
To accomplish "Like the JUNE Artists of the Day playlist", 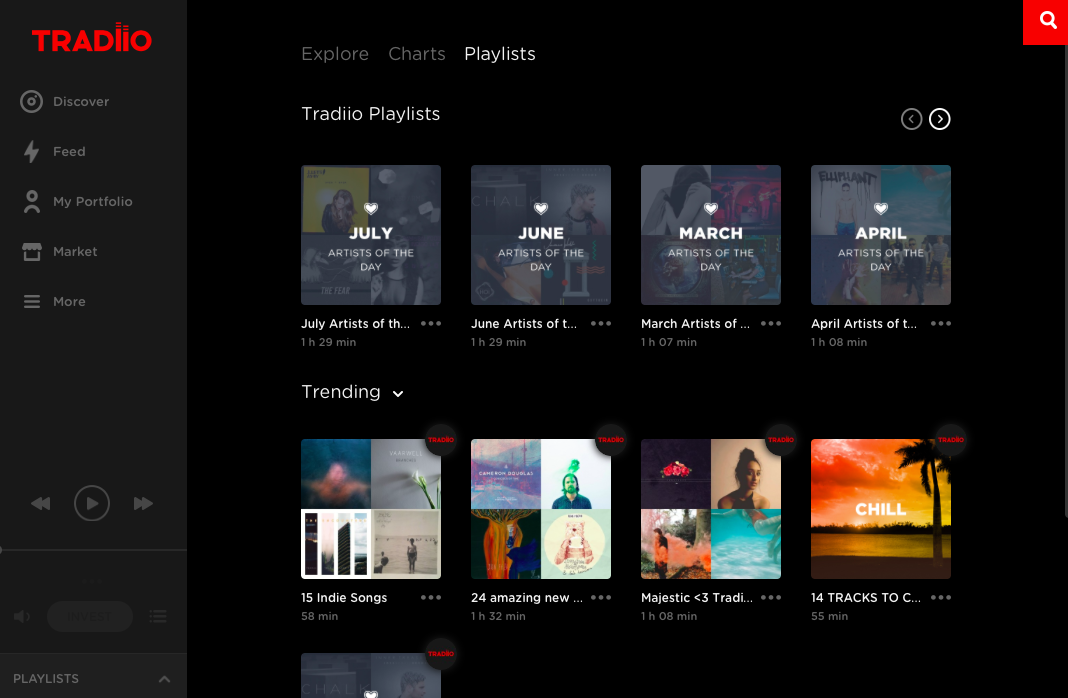I will tap(540, 209).
